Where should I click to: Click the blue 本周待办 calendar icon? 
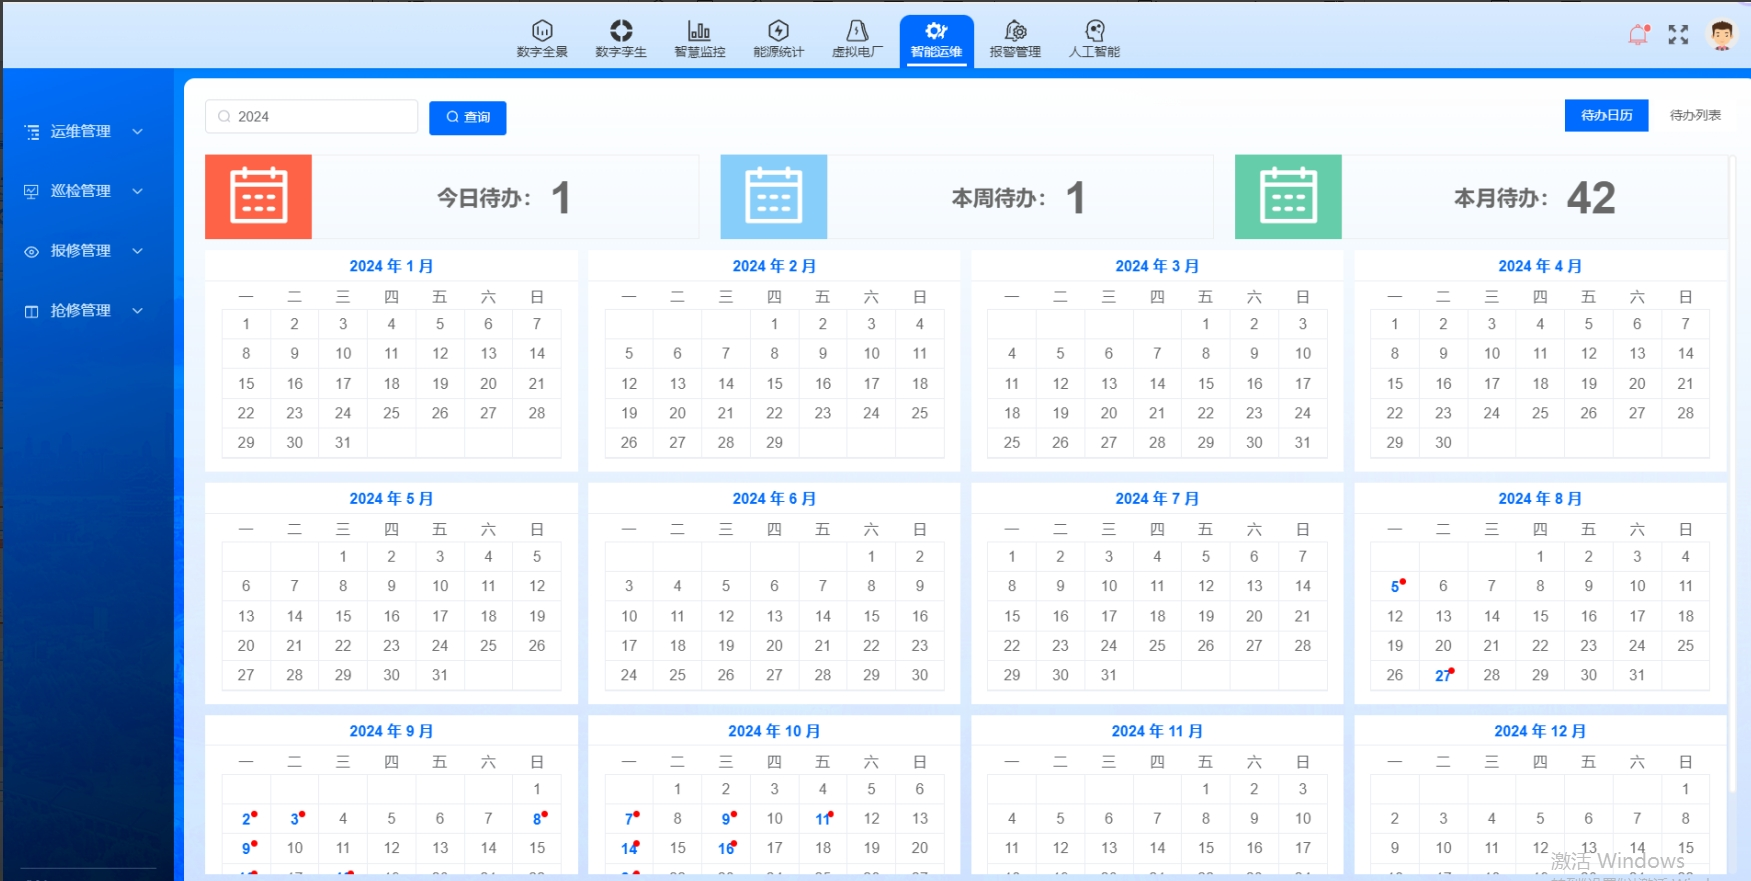click(x=774, y=196)
